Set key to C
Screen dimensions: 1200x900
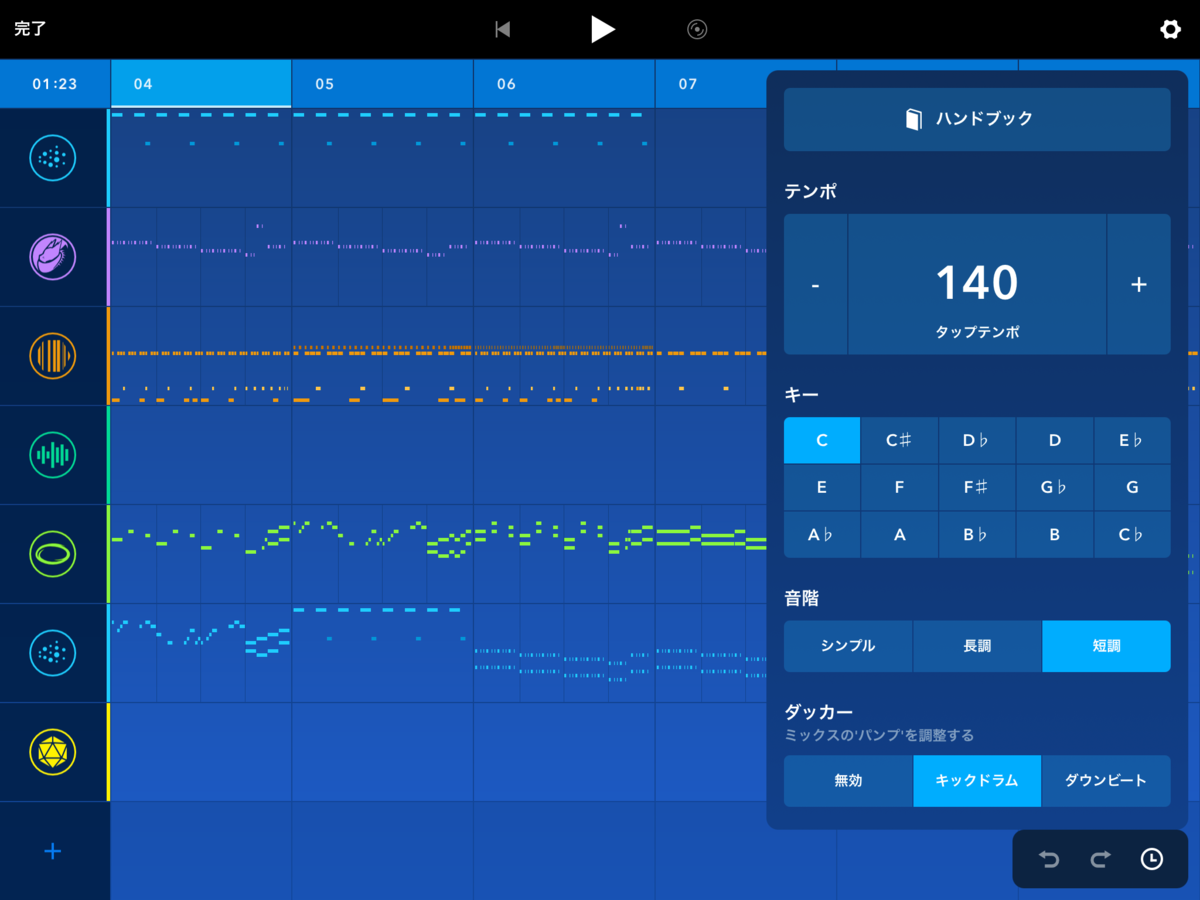coord(822,441)
